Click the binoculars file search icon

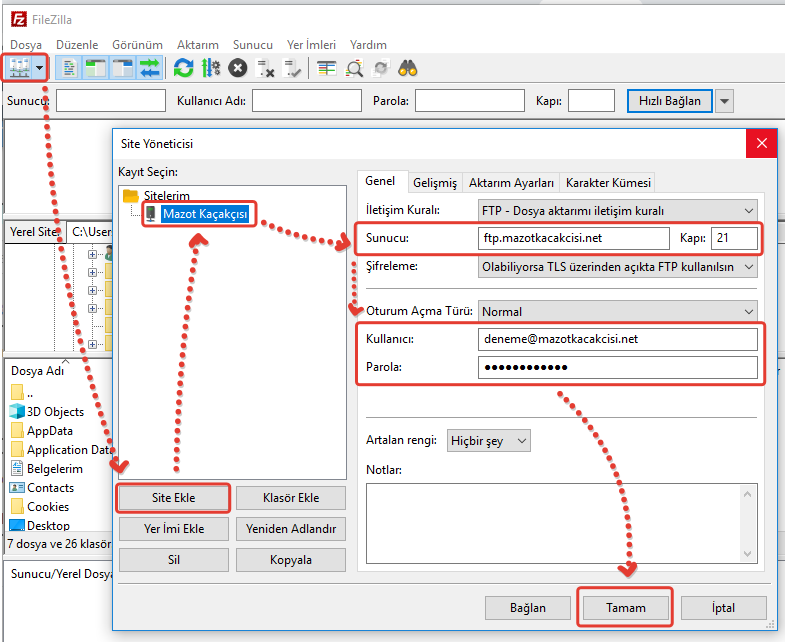[407, 68]
